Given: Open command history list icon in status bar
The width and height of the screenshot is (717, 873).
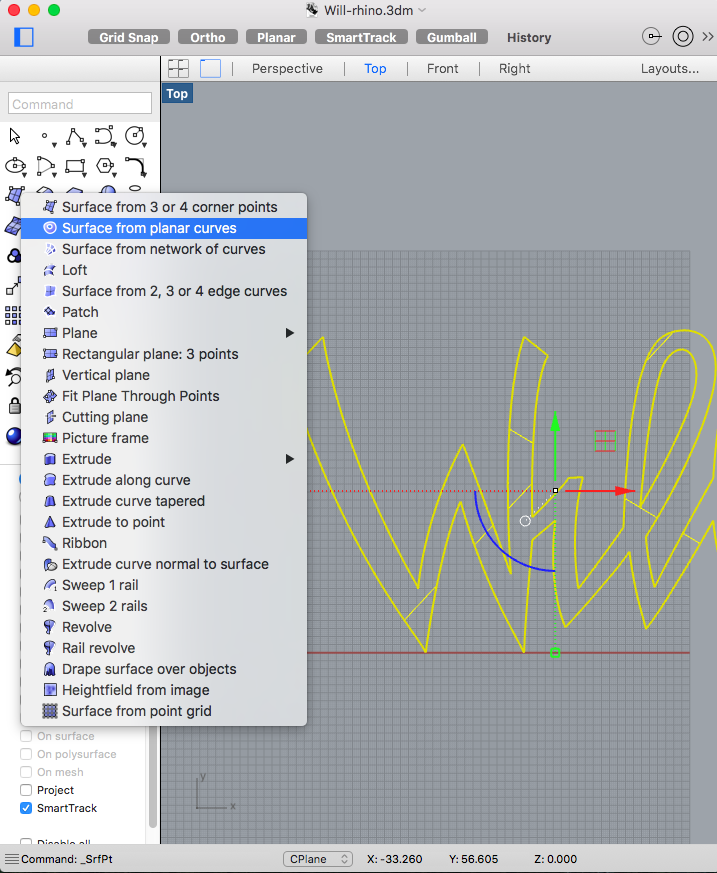Looking at the screenshot, I should coord(12,859).
